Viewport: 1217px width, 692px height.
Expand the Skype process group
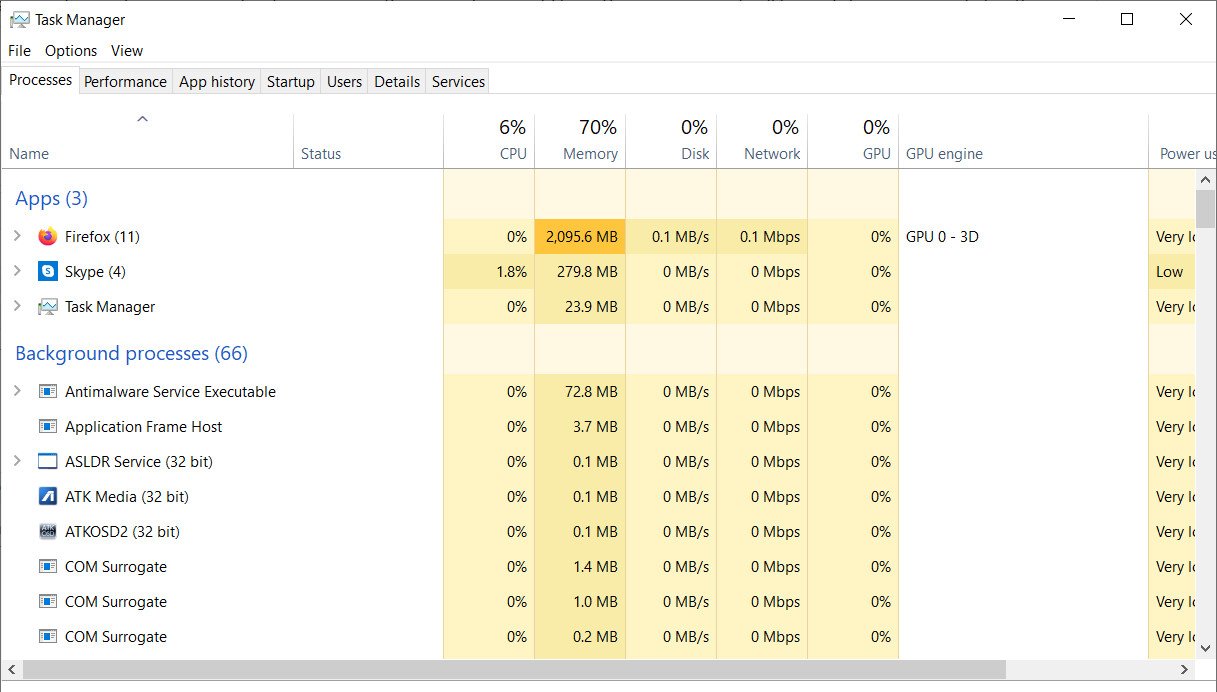click(x=17, y=272)
